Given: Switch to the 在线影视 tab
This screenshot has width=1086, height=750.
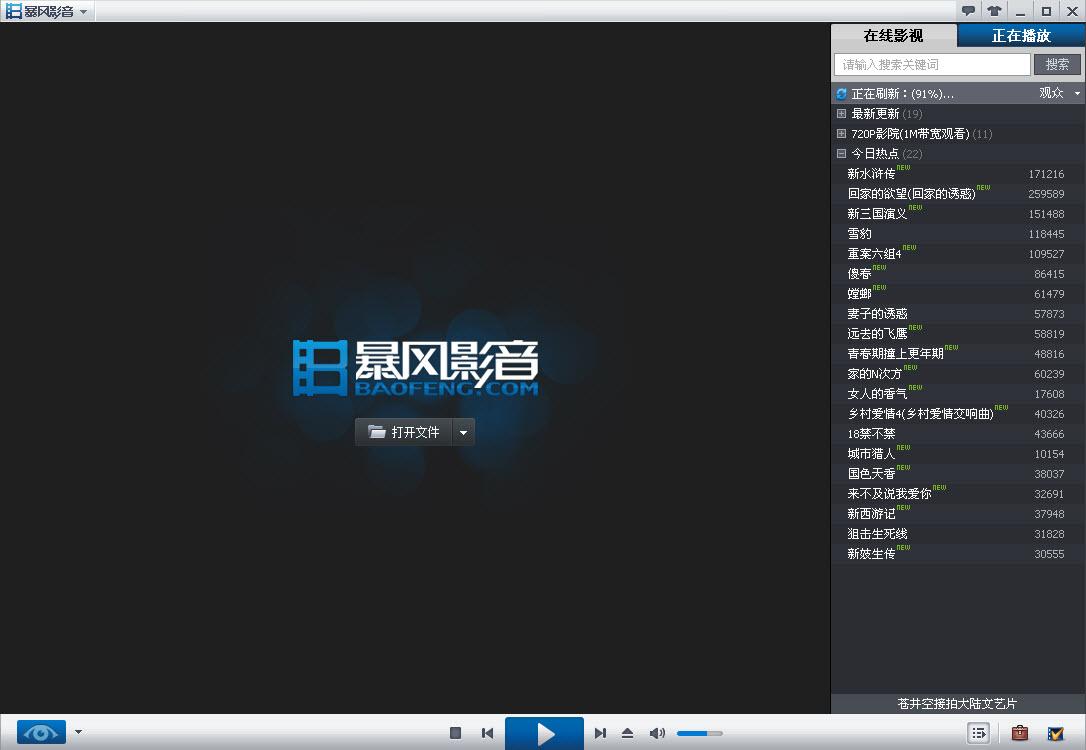Looking at the screenshot, I should (893, 35).
